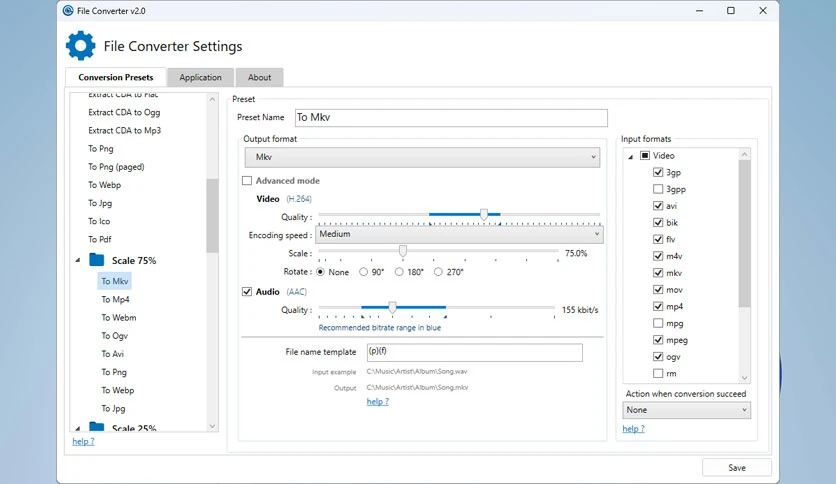The image size is (836, 484).
Task: Click the presets list scrollbar thumb
Action: pos(212,215)
